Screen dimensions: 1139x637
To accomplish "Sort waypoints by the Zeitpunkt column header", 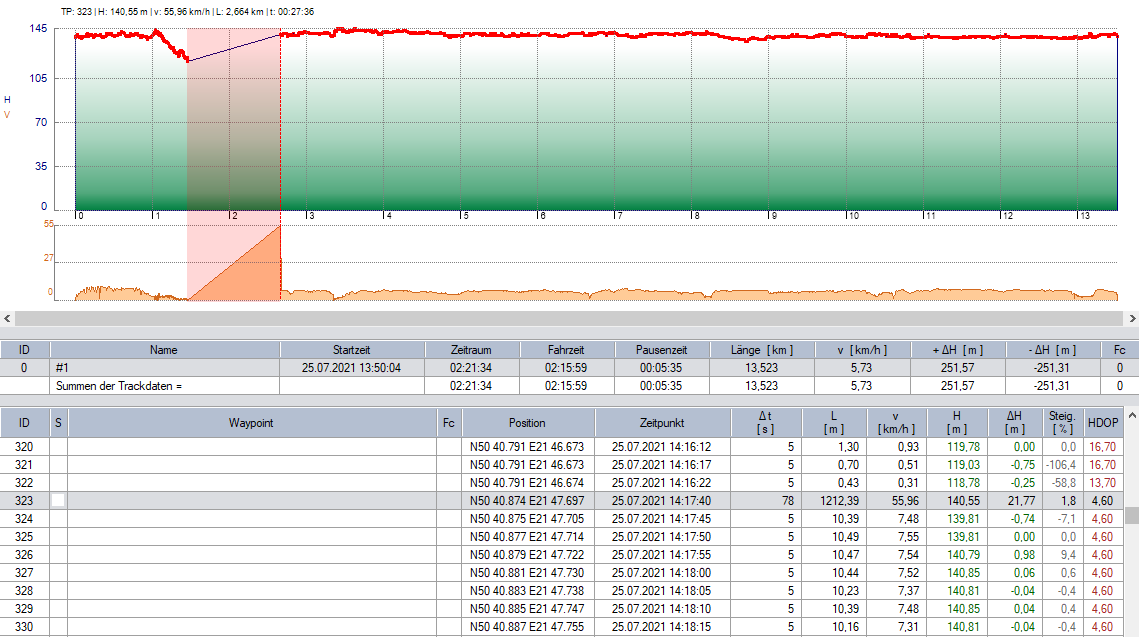I will tap(665, 423).
